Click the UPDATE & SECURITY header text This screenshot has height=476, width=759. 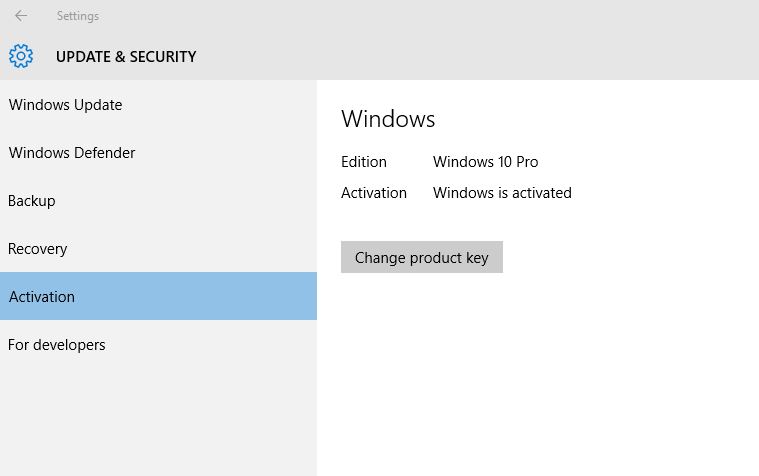(126, 57)
